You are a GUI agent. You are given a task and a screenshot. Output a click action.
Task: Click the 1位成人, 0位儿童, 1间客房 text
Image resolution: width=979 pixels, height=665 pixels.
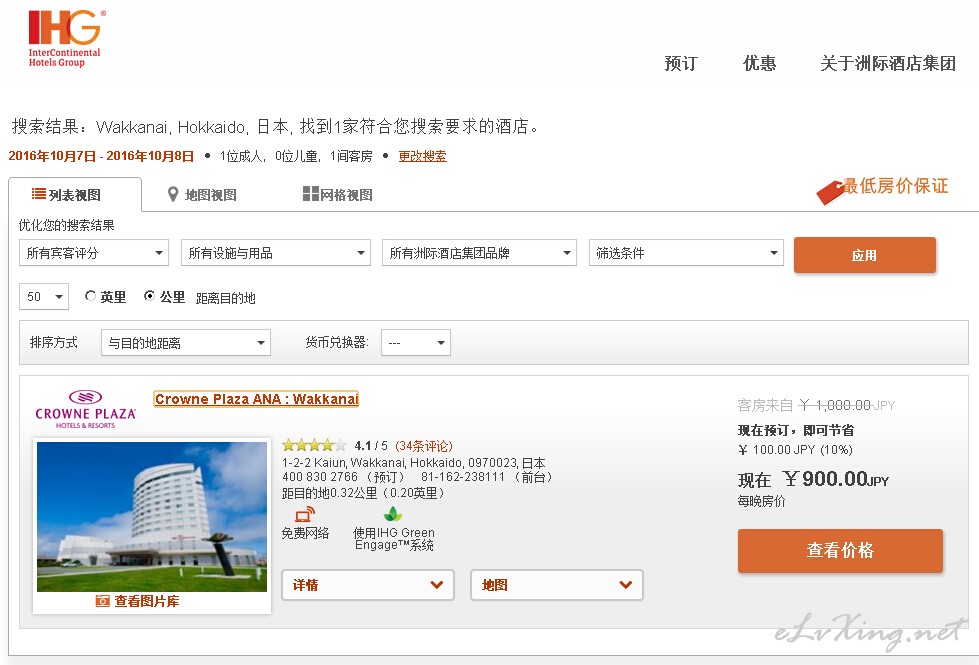coord(296,156)
